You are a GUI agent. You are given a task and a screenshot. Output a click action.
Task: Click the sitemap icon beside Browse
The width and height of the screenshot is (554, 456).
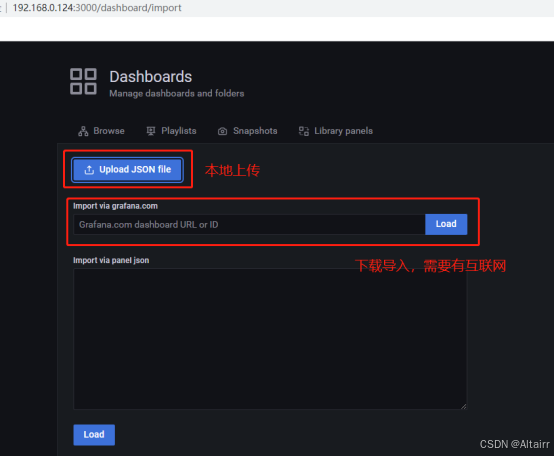click(83, 131)
